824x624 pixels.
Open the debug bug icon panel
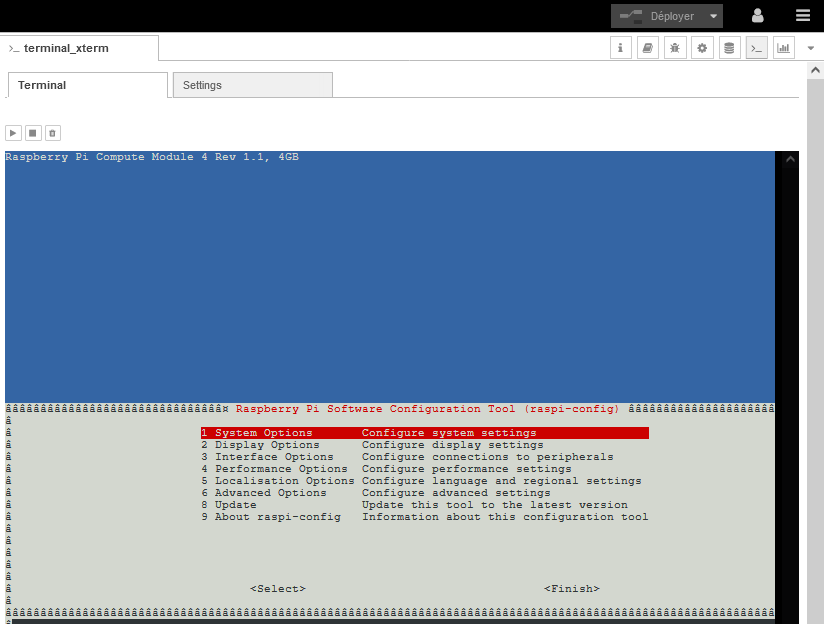(675, 48)
